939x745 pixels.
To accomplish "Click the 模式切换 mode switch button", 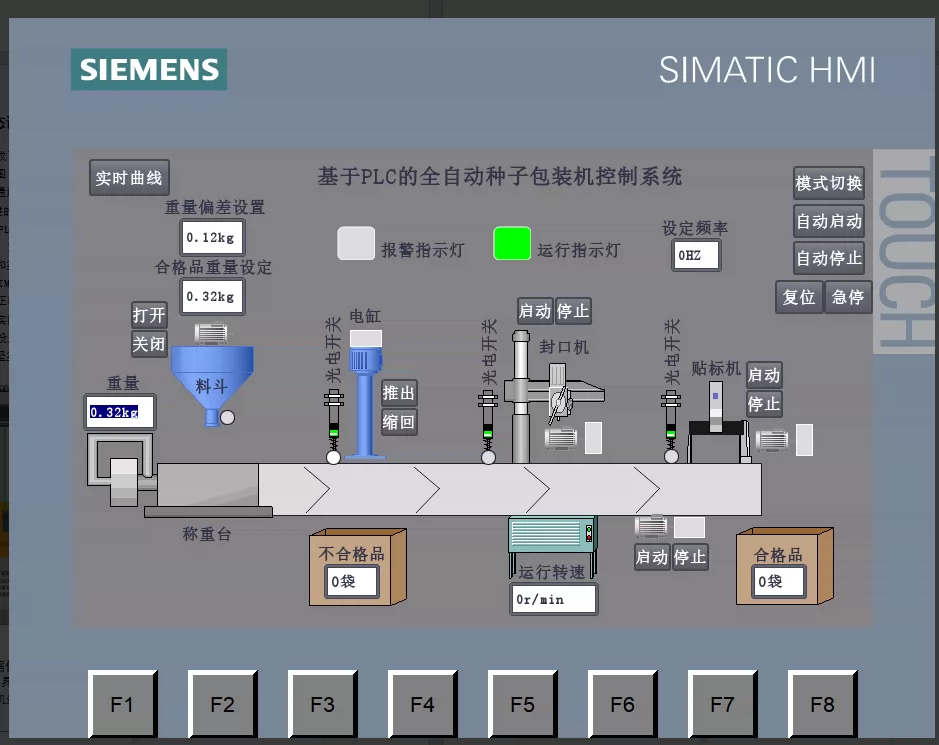I will (829, 183).
